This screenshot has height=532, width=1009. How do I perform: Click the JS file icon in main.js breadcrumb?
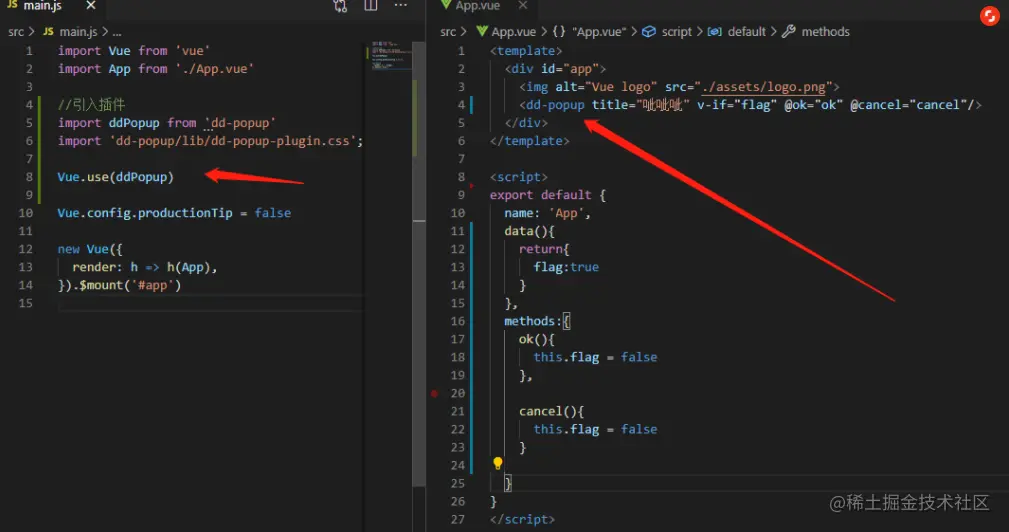pos(48,32)
